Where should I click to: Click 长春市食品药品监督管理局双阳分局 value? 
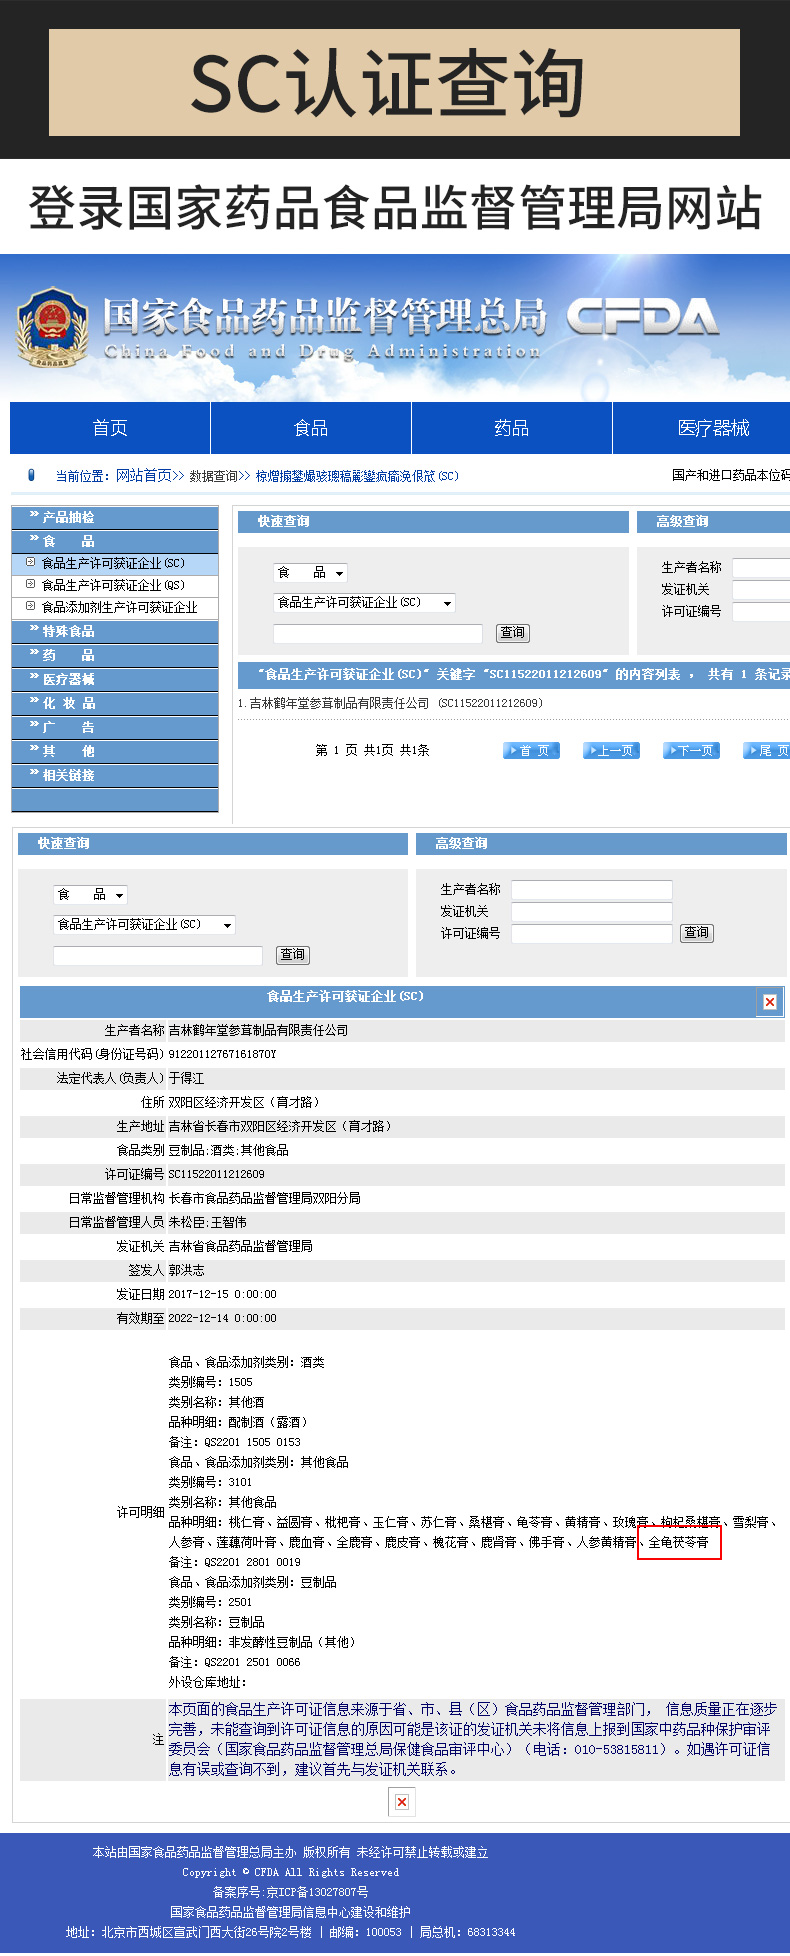(x=264, y=1198)
